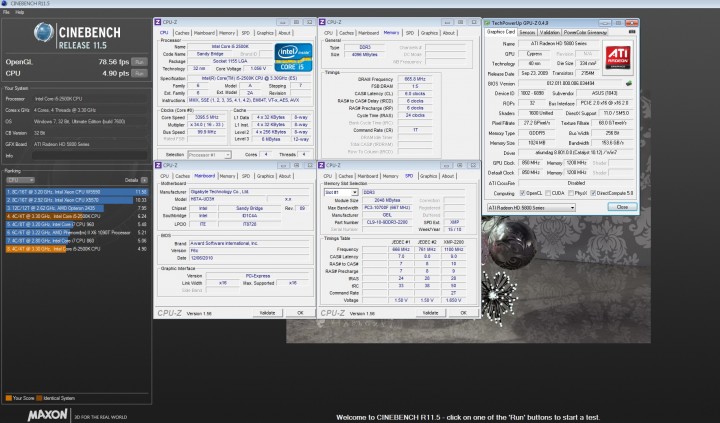Select the ranking row scoring 6.24
Screen dimensions: 720x423
click(x=77, y=216)
